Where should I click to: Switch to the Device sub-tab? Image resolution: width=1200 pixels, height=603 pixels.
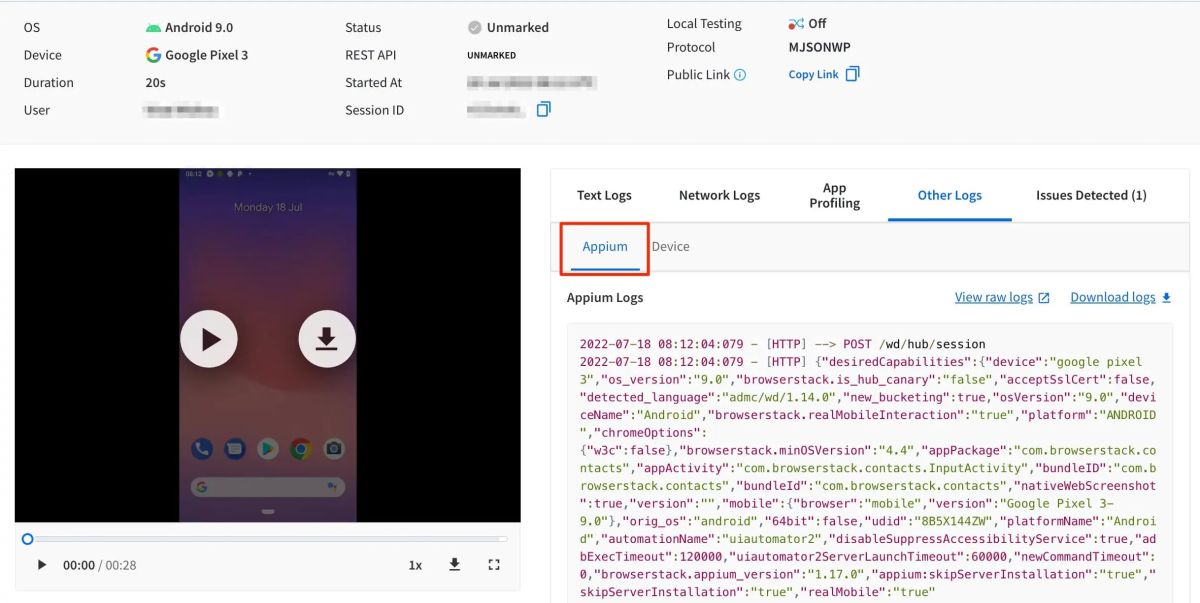(670, 246)
